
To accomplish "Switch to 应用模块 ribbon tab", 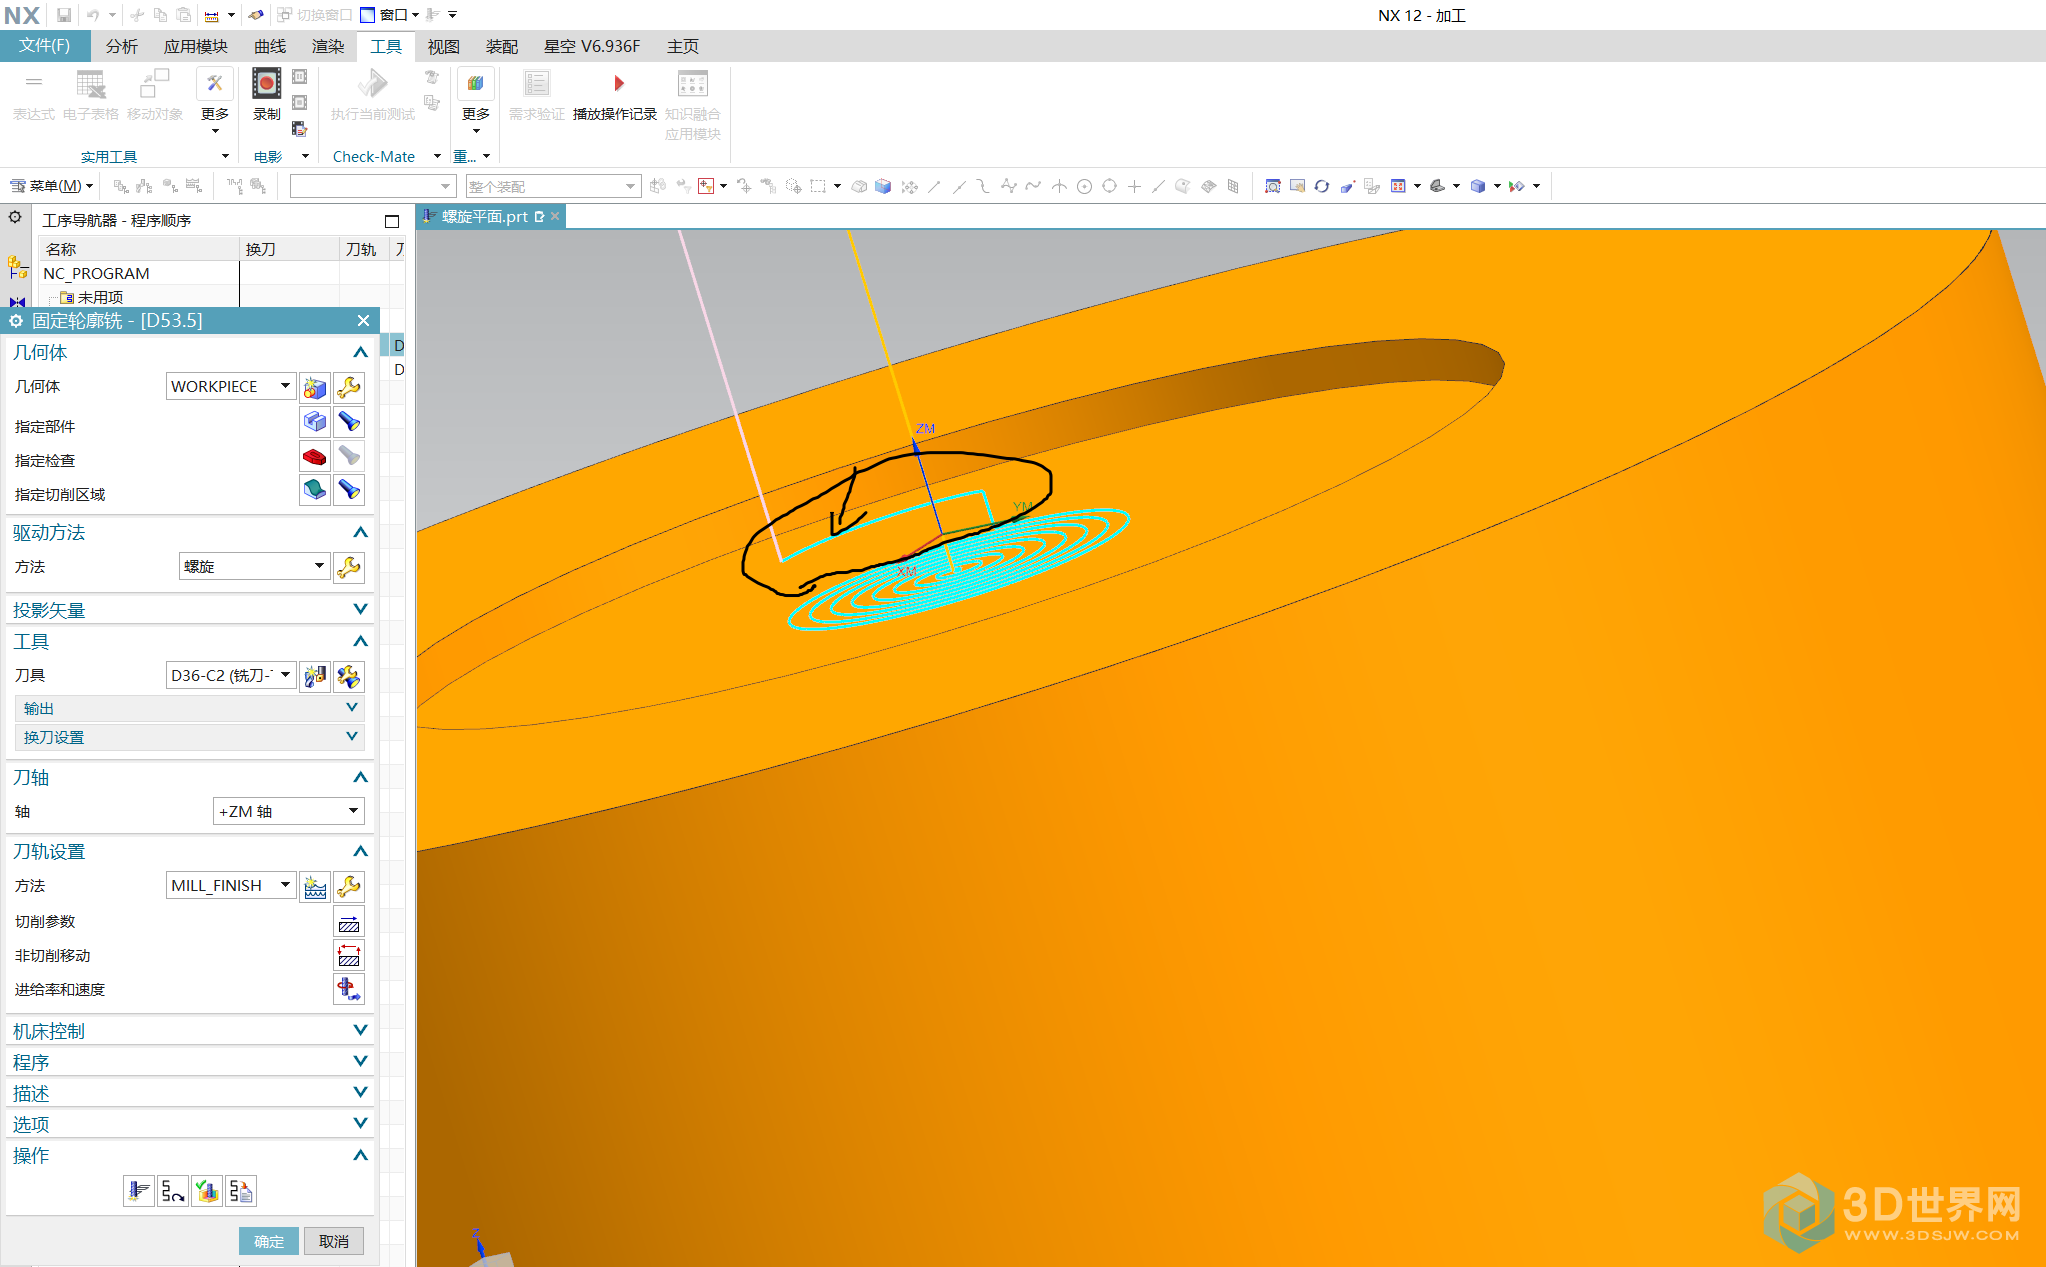I will pyautogui.click(x=196, y=47).
